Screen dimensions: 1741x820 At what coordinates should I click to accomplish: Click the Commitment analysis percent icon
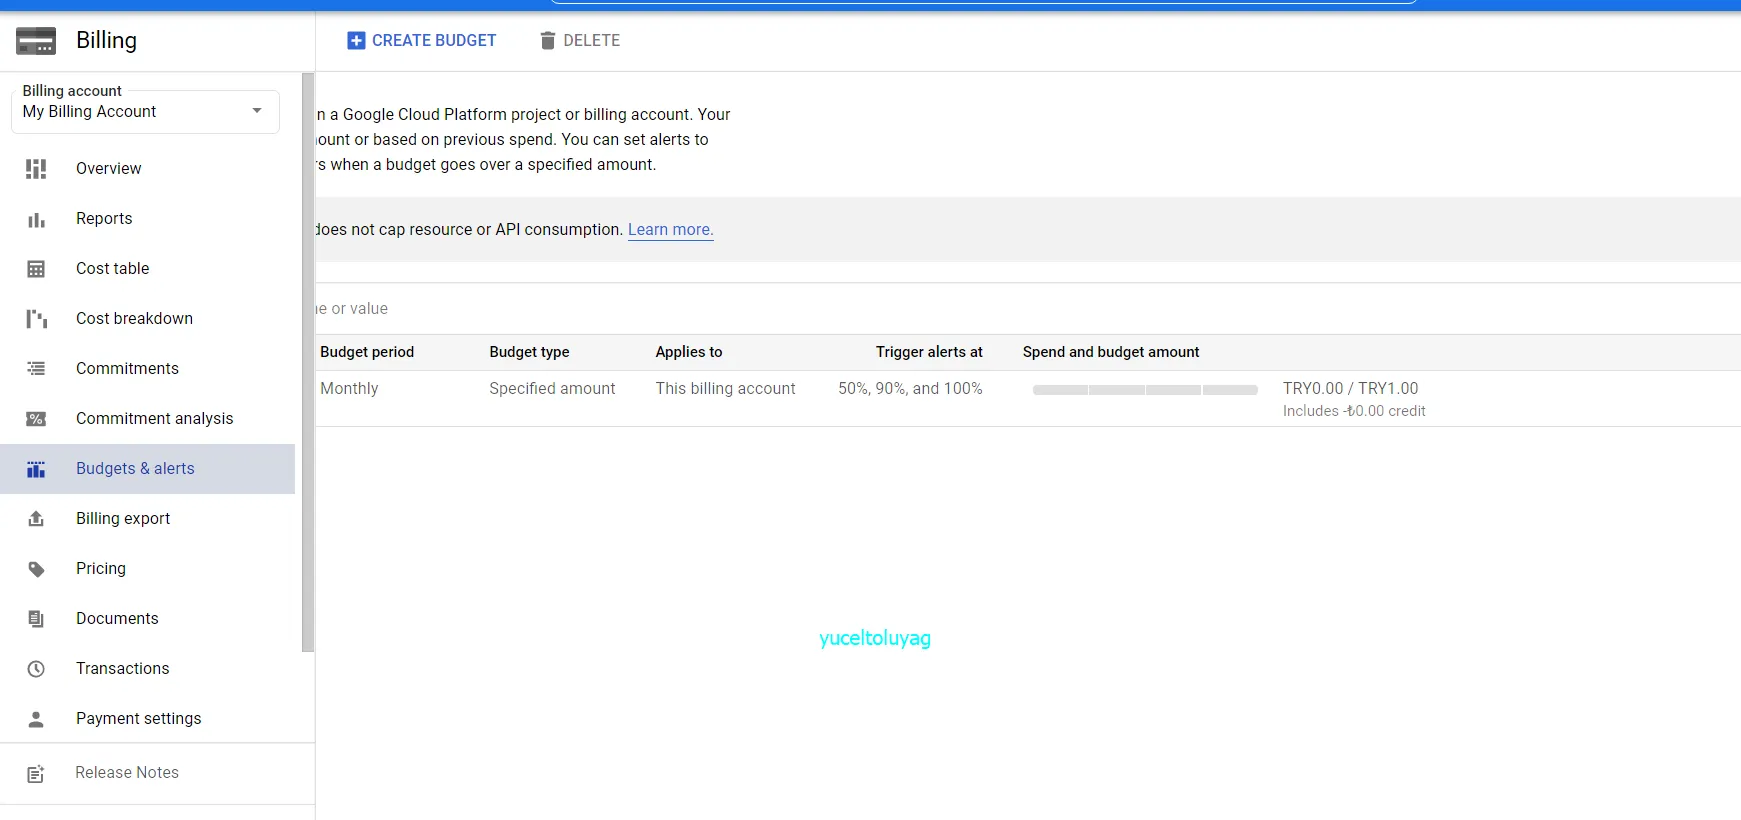pyautogui.click(x=36, y=419)
